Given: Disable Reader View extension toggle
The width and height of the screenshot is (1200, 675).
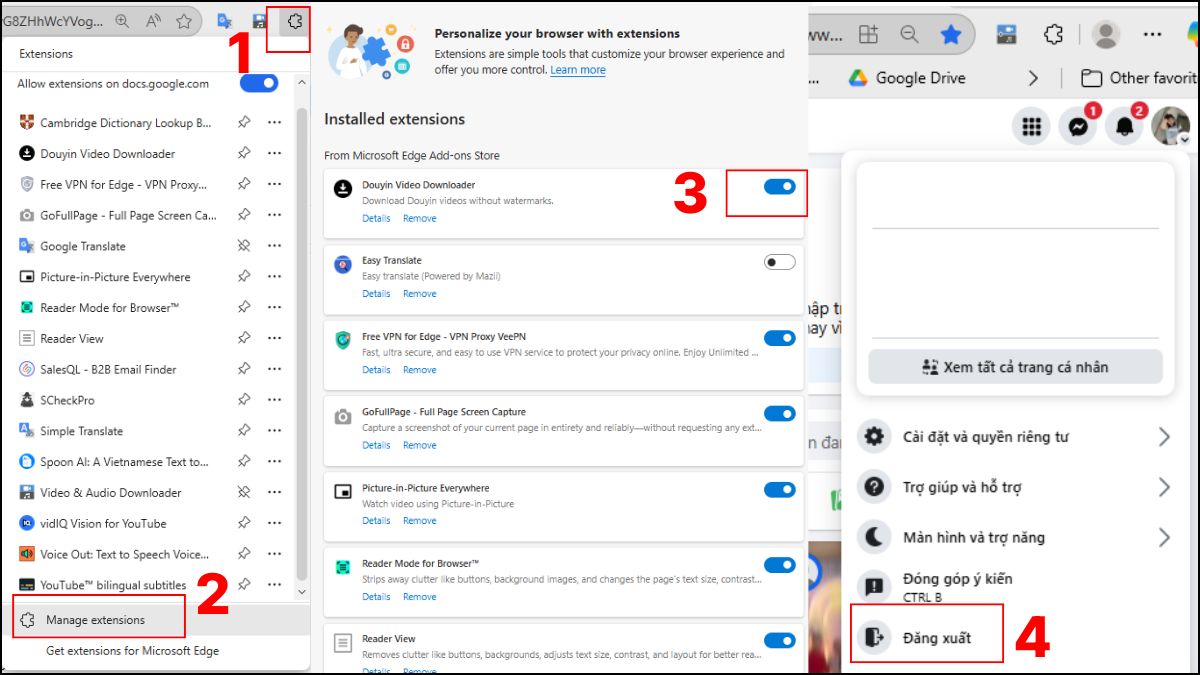Looking at the screenshot, I should (780, 640).
